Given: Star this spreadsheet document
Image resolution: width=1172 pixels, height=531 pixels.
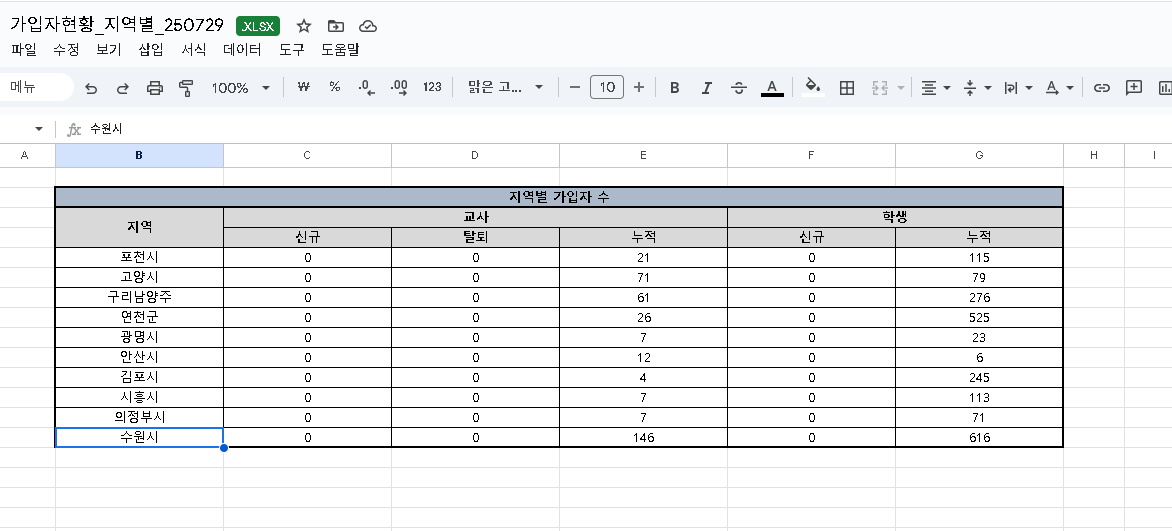Looking at the screenshot, I should point(304,26).
